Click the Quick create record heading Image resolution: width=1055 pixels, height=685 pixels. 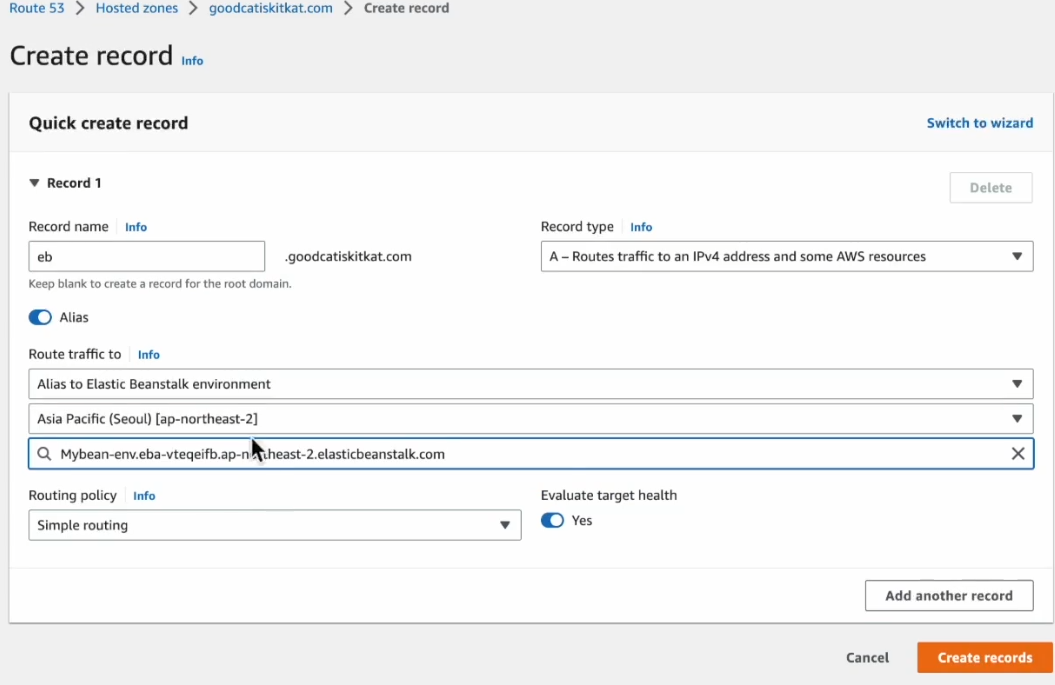point(108,123)
